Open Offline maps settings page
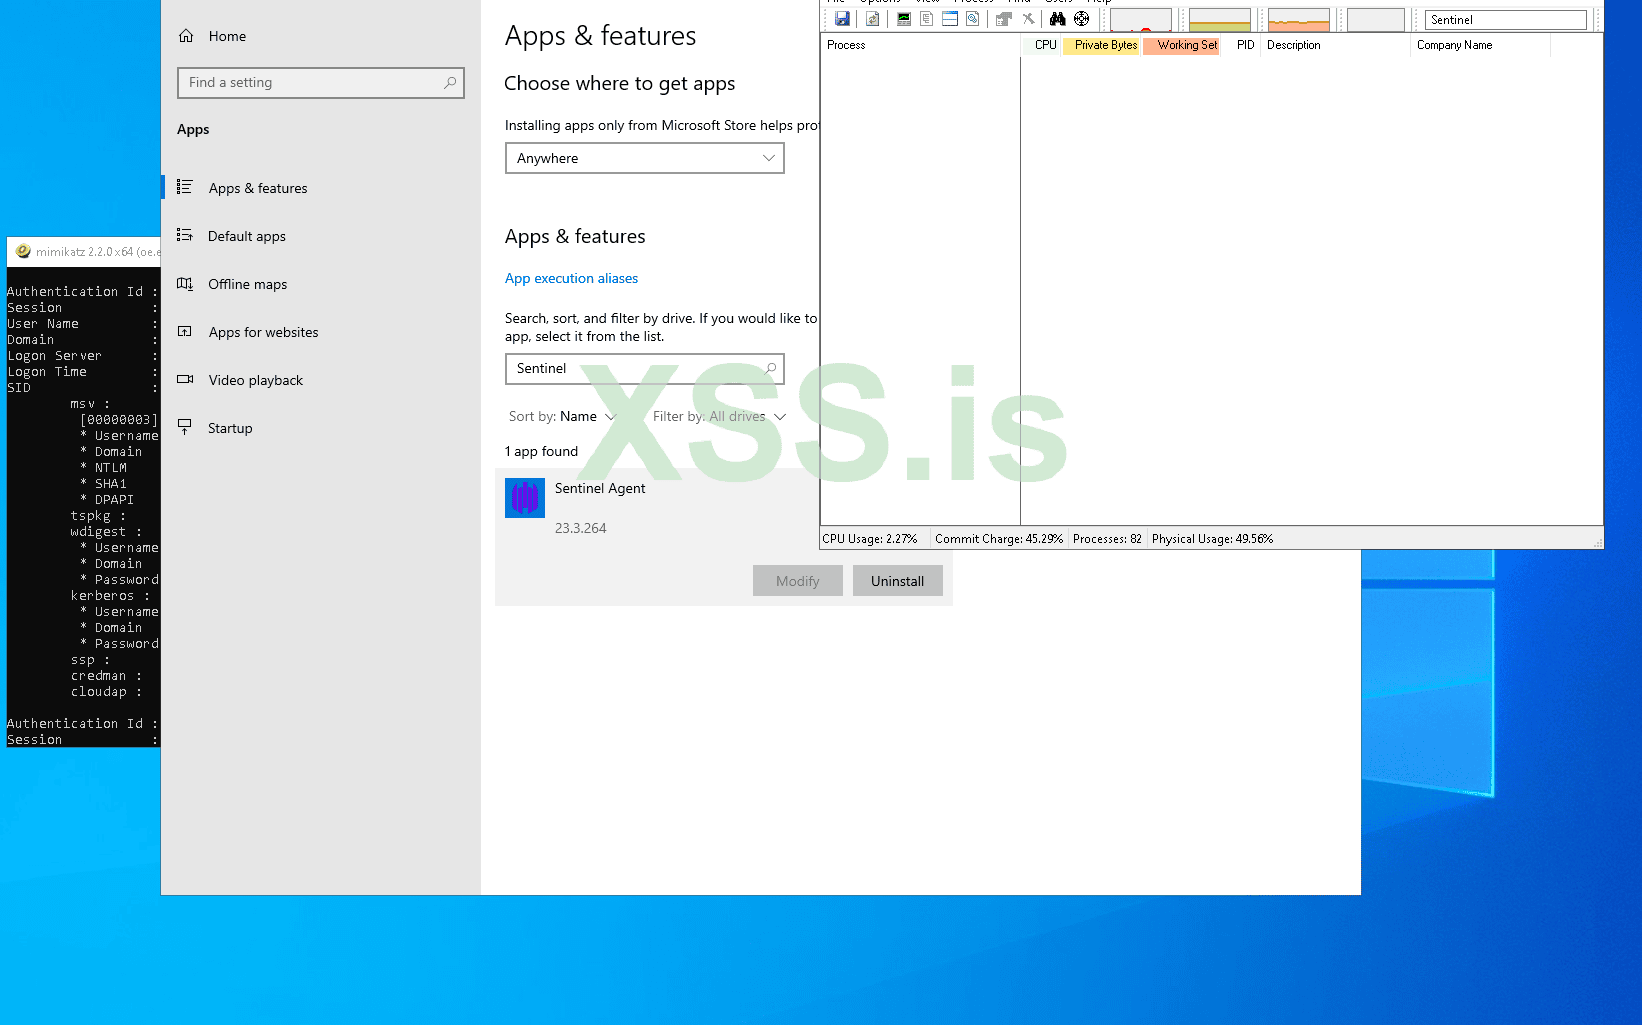This screenshot has width=1642, height=1025. click(x=248, y=284)
